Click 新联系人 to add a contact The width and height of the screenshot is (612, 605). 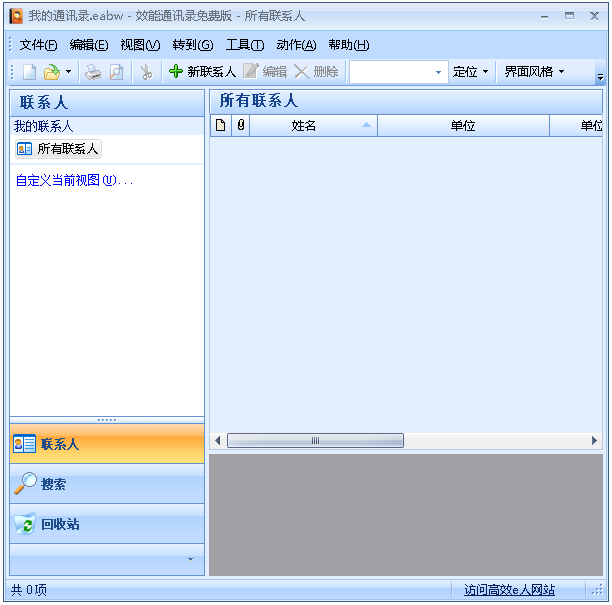coord(202,72)
